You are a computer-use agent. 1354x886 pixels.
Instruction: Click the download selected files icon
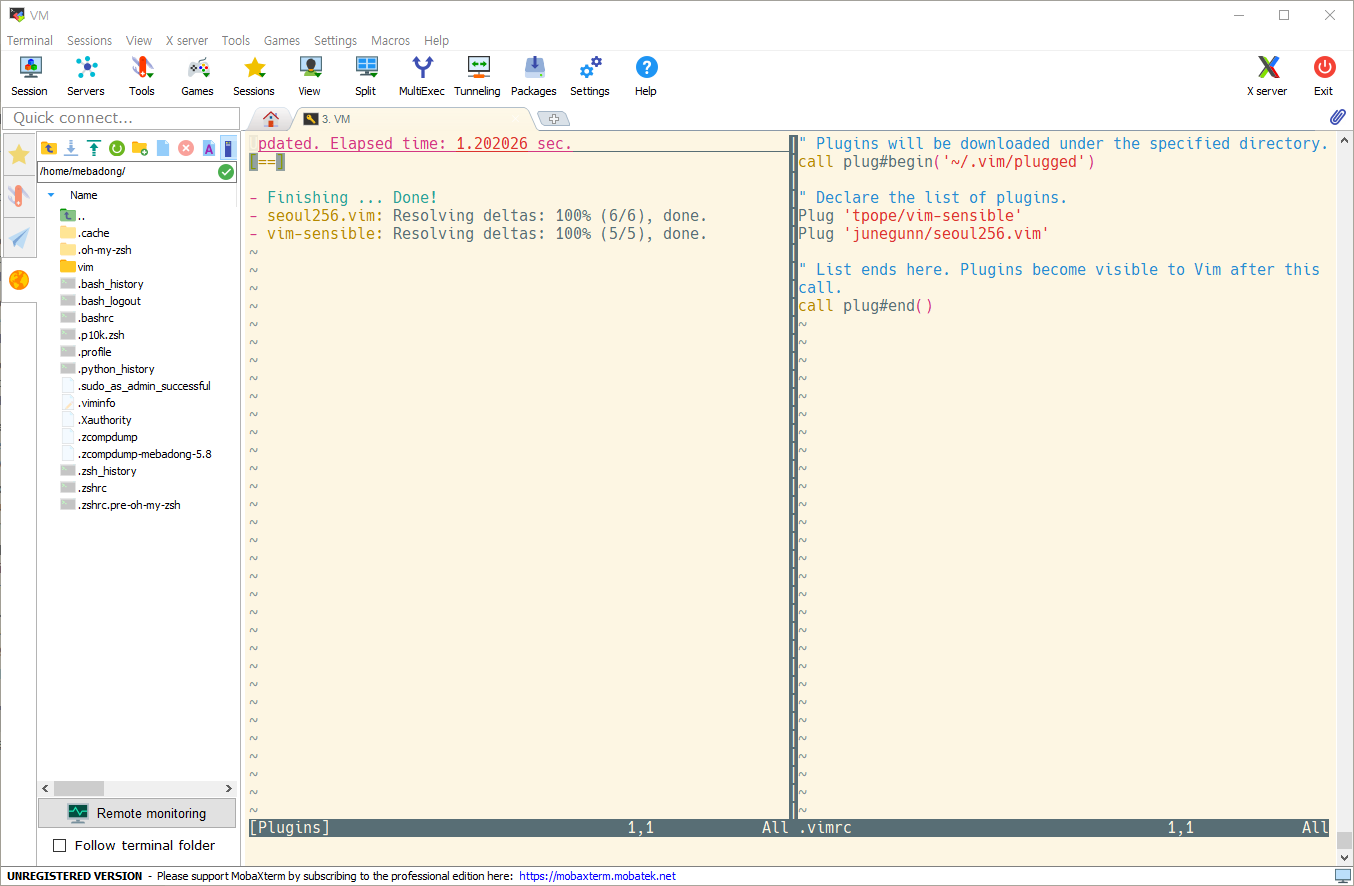click(71, 148)
